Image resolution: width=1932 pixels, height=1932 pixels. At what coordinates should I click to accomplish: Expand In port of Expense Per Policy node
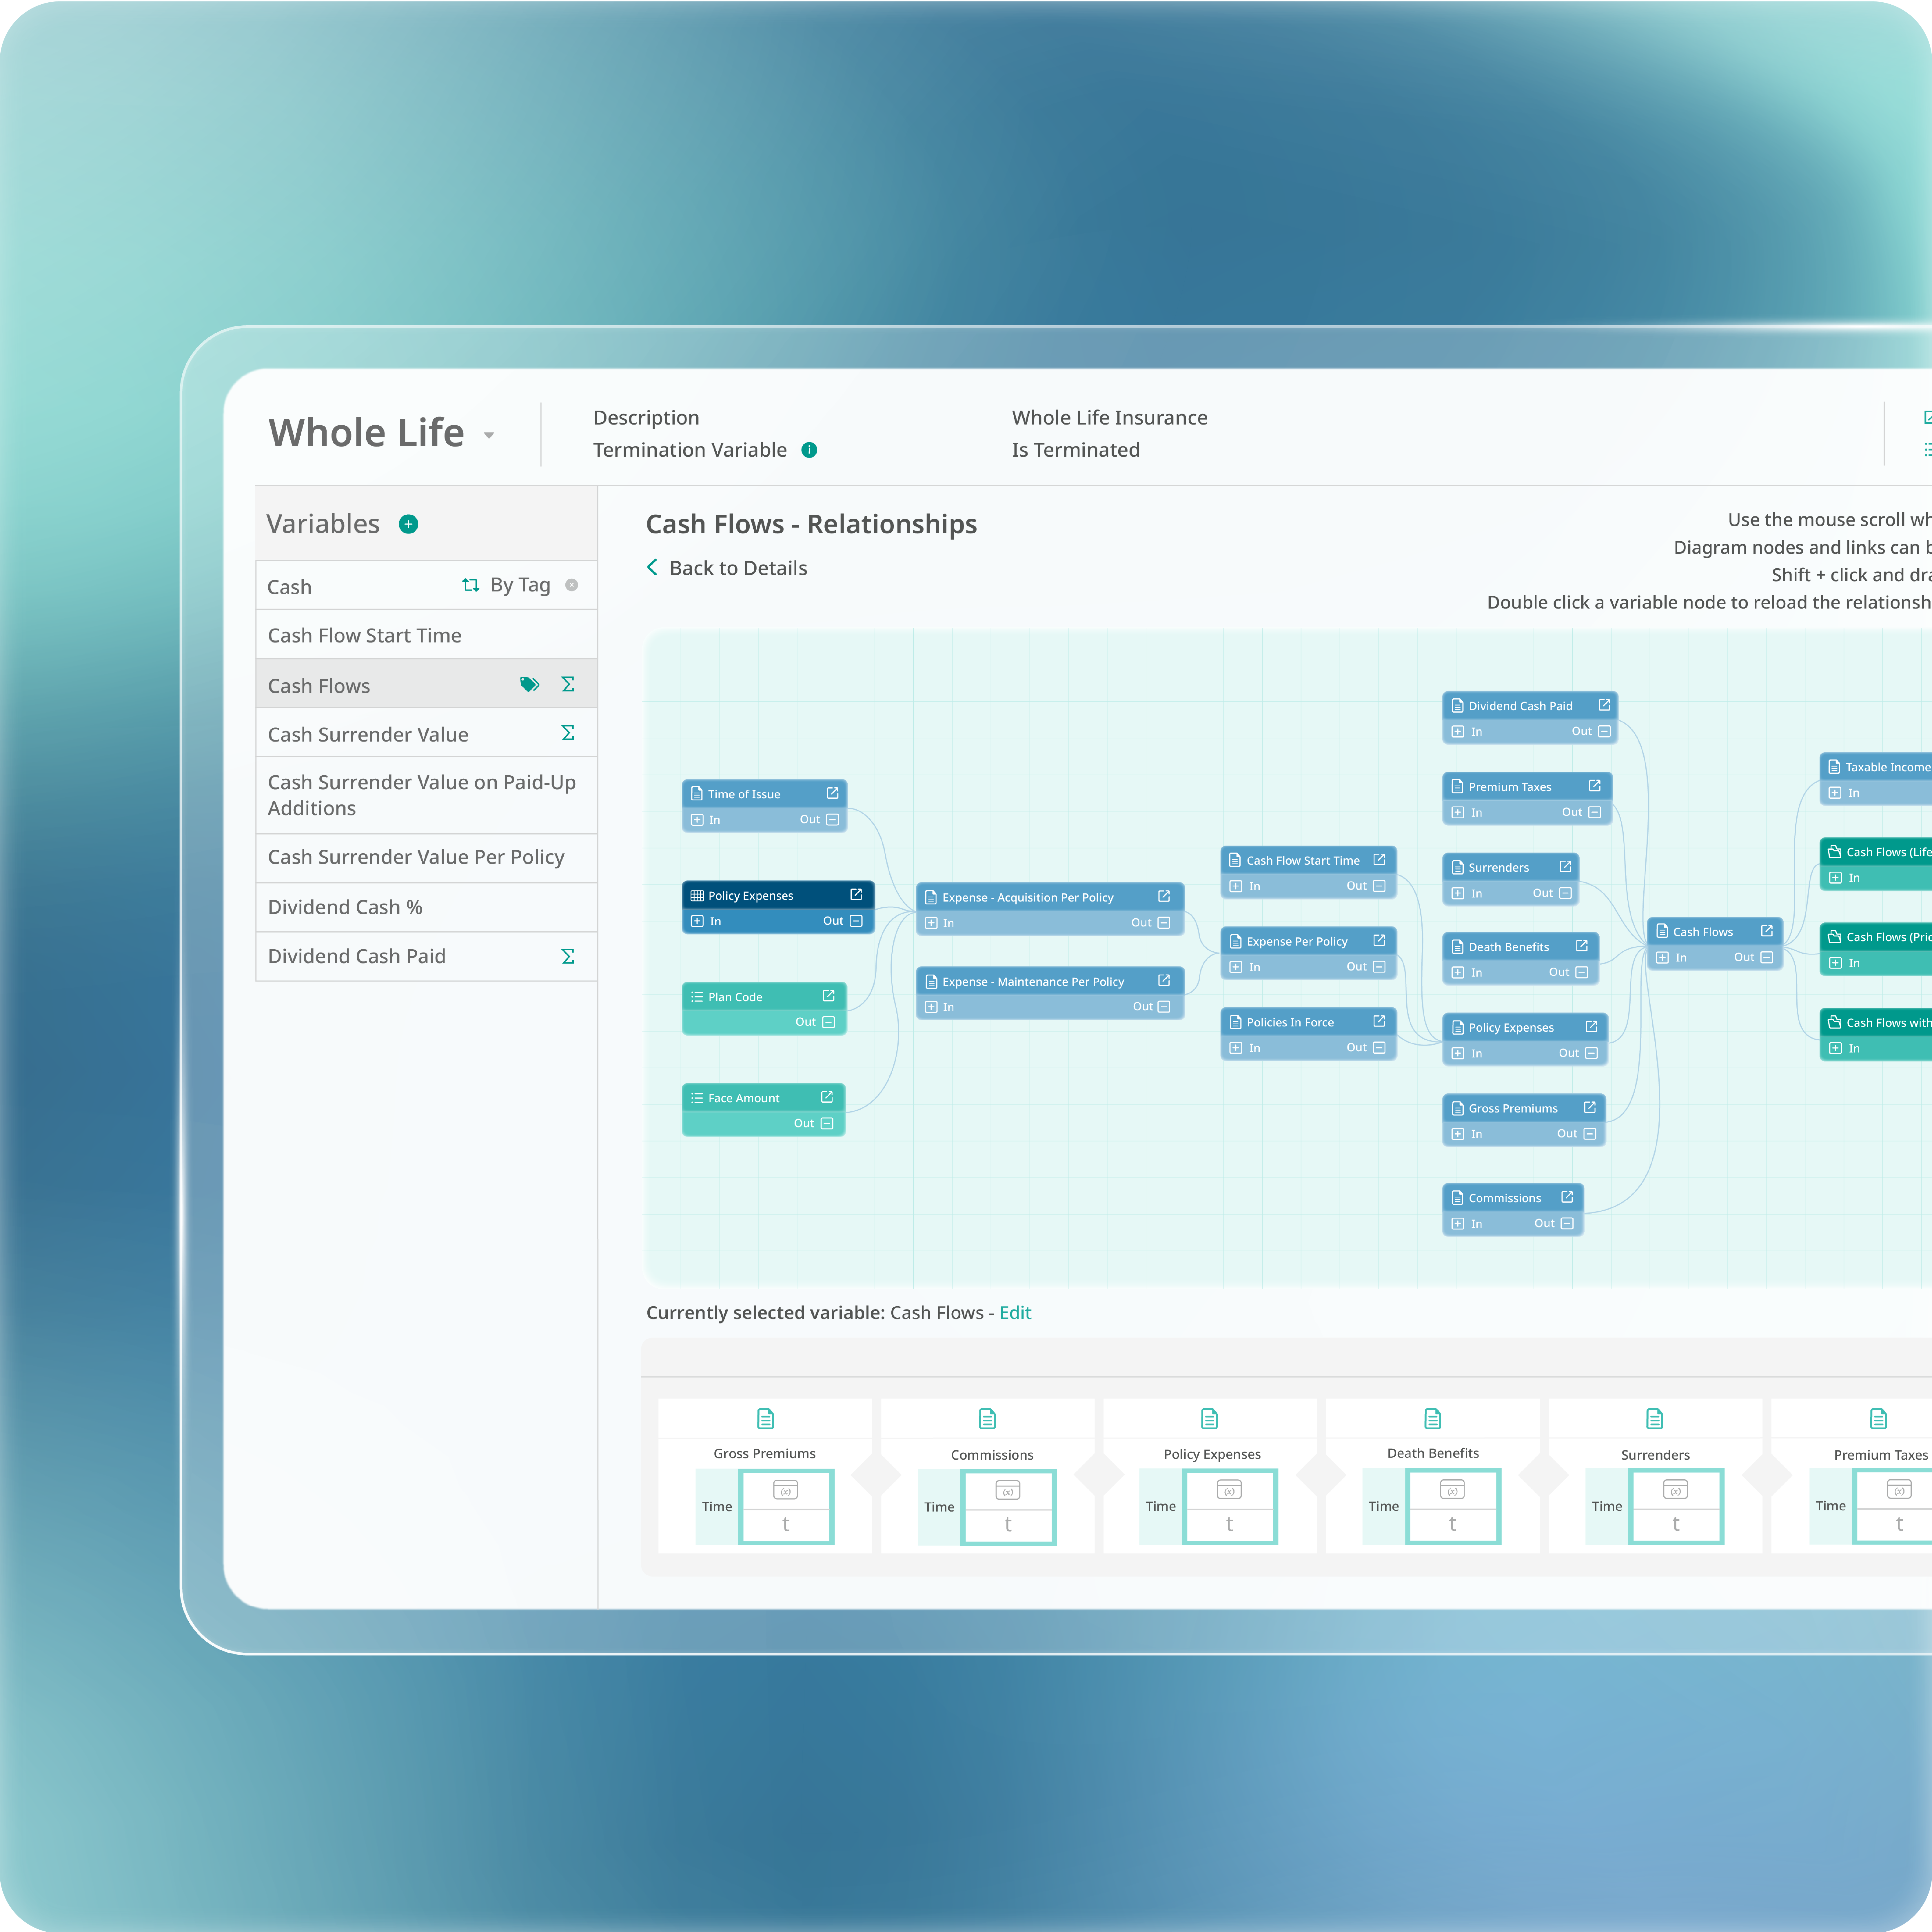[1236, 967]
